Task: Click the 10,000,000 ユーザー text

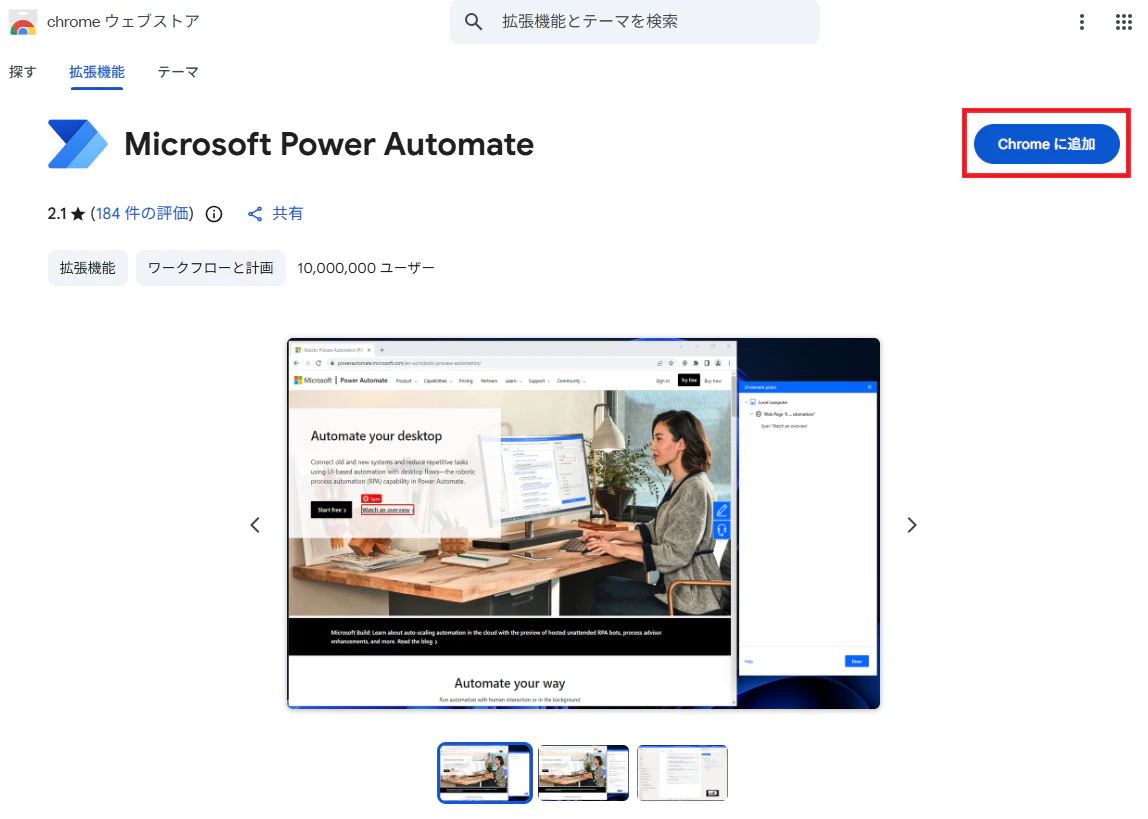Action: pos(366,268)
